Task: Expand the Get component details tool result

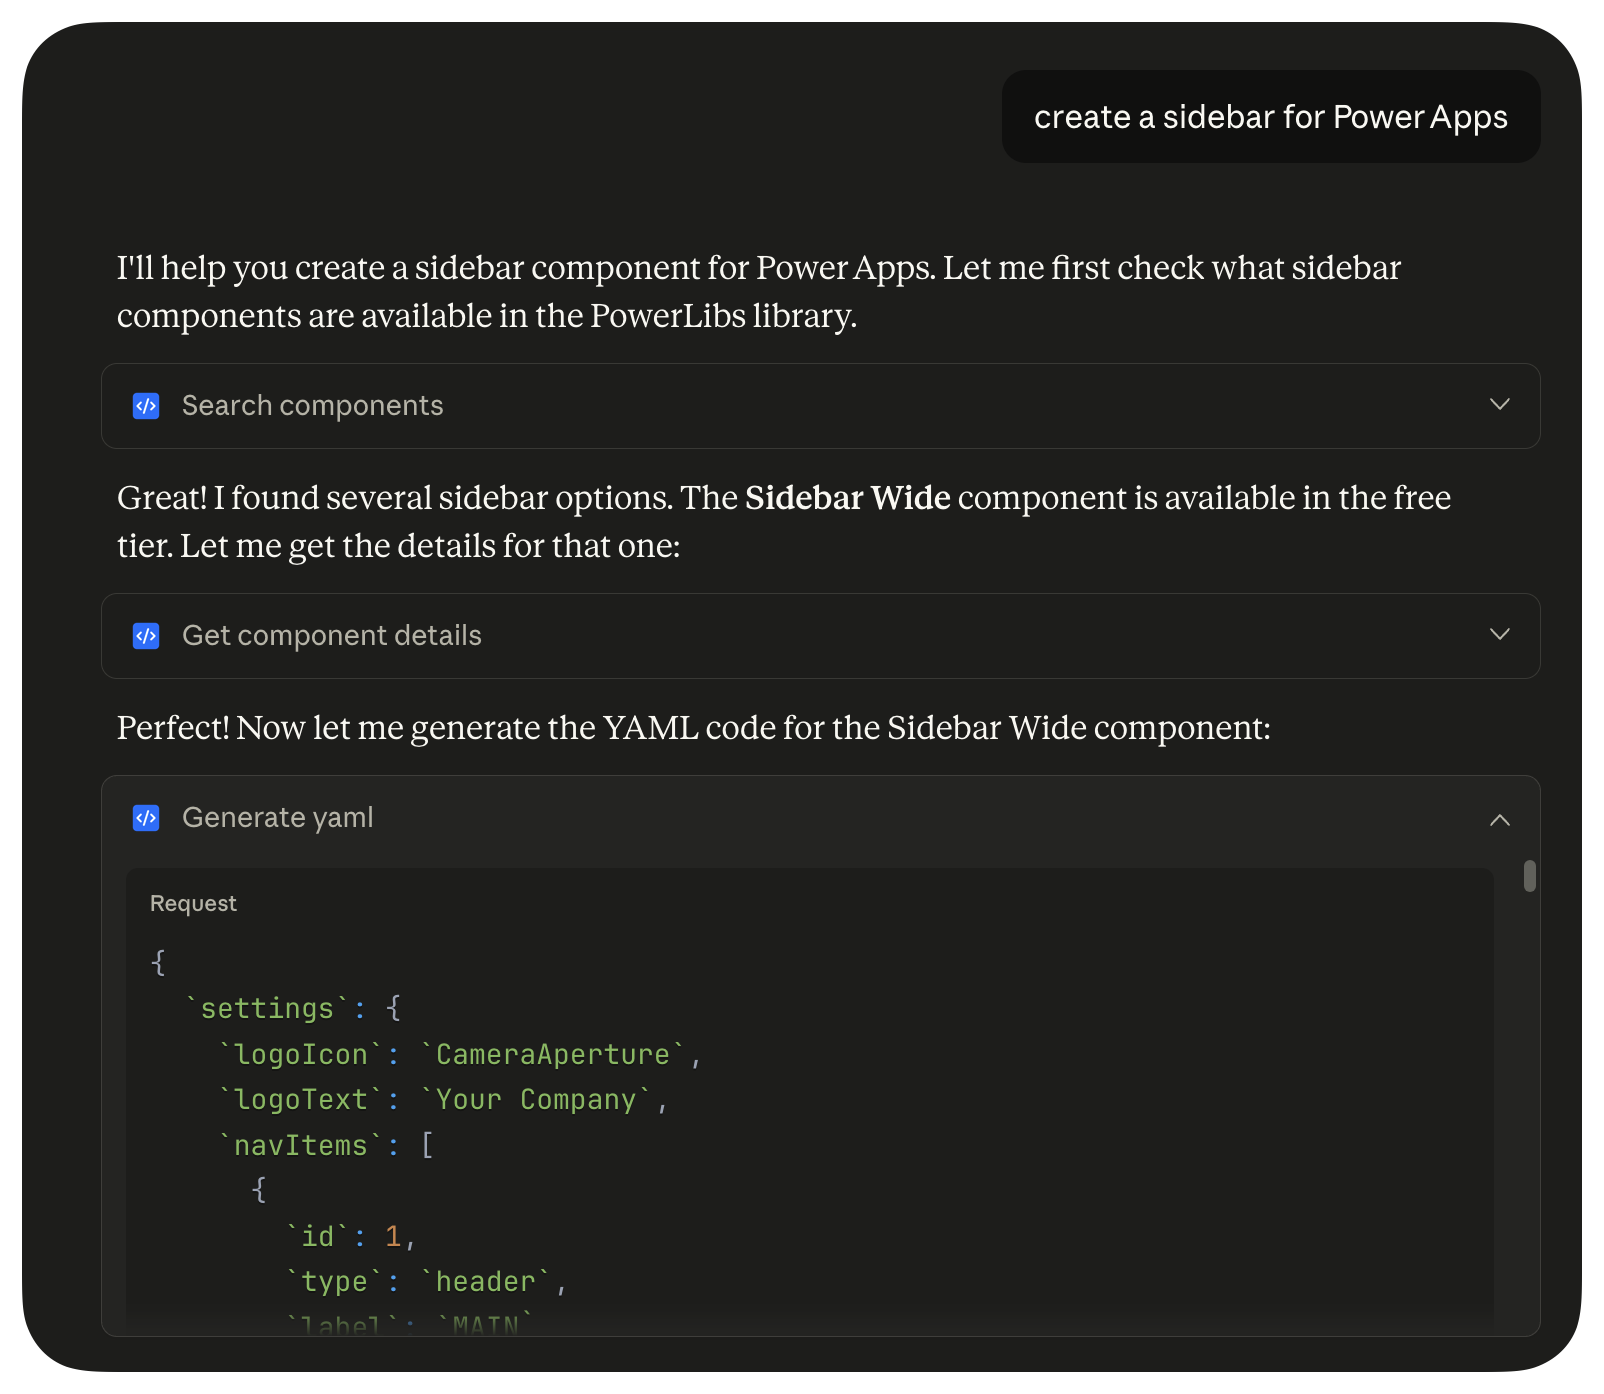Action: [x=1499, y=635]
